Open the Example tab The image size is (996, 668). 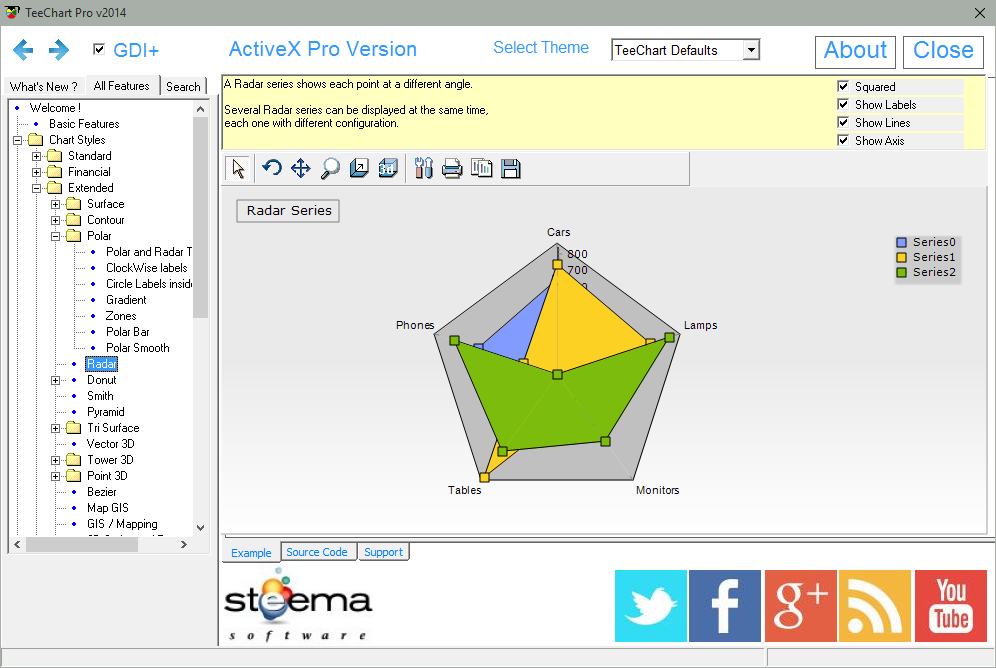(251, 552)
